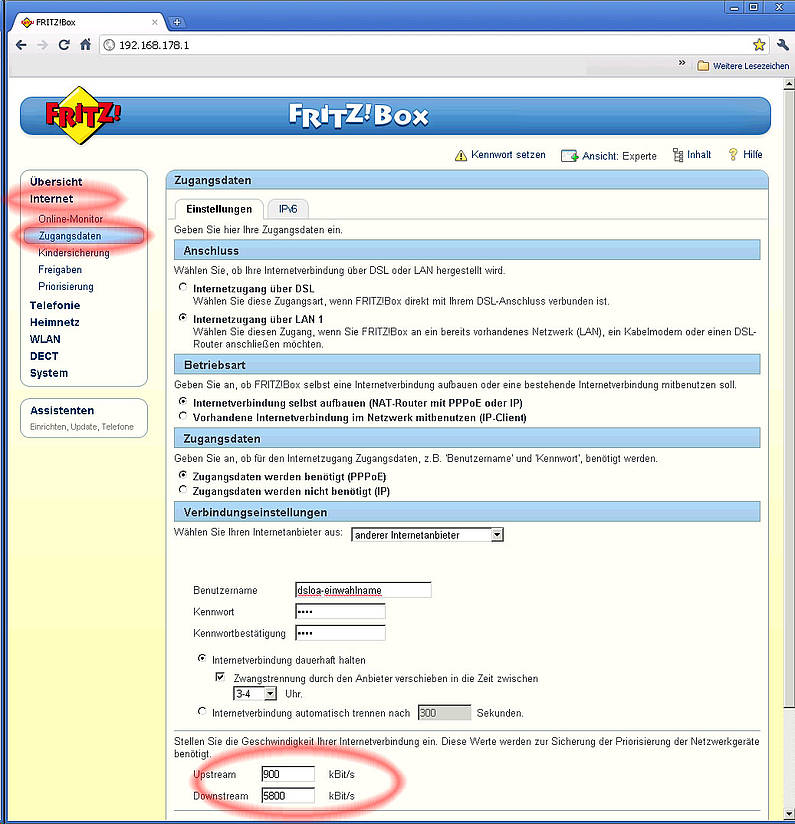Reload the page with the refresh icon
The image size is (795, 824).
pyautogui.click(x=64, y=45)
